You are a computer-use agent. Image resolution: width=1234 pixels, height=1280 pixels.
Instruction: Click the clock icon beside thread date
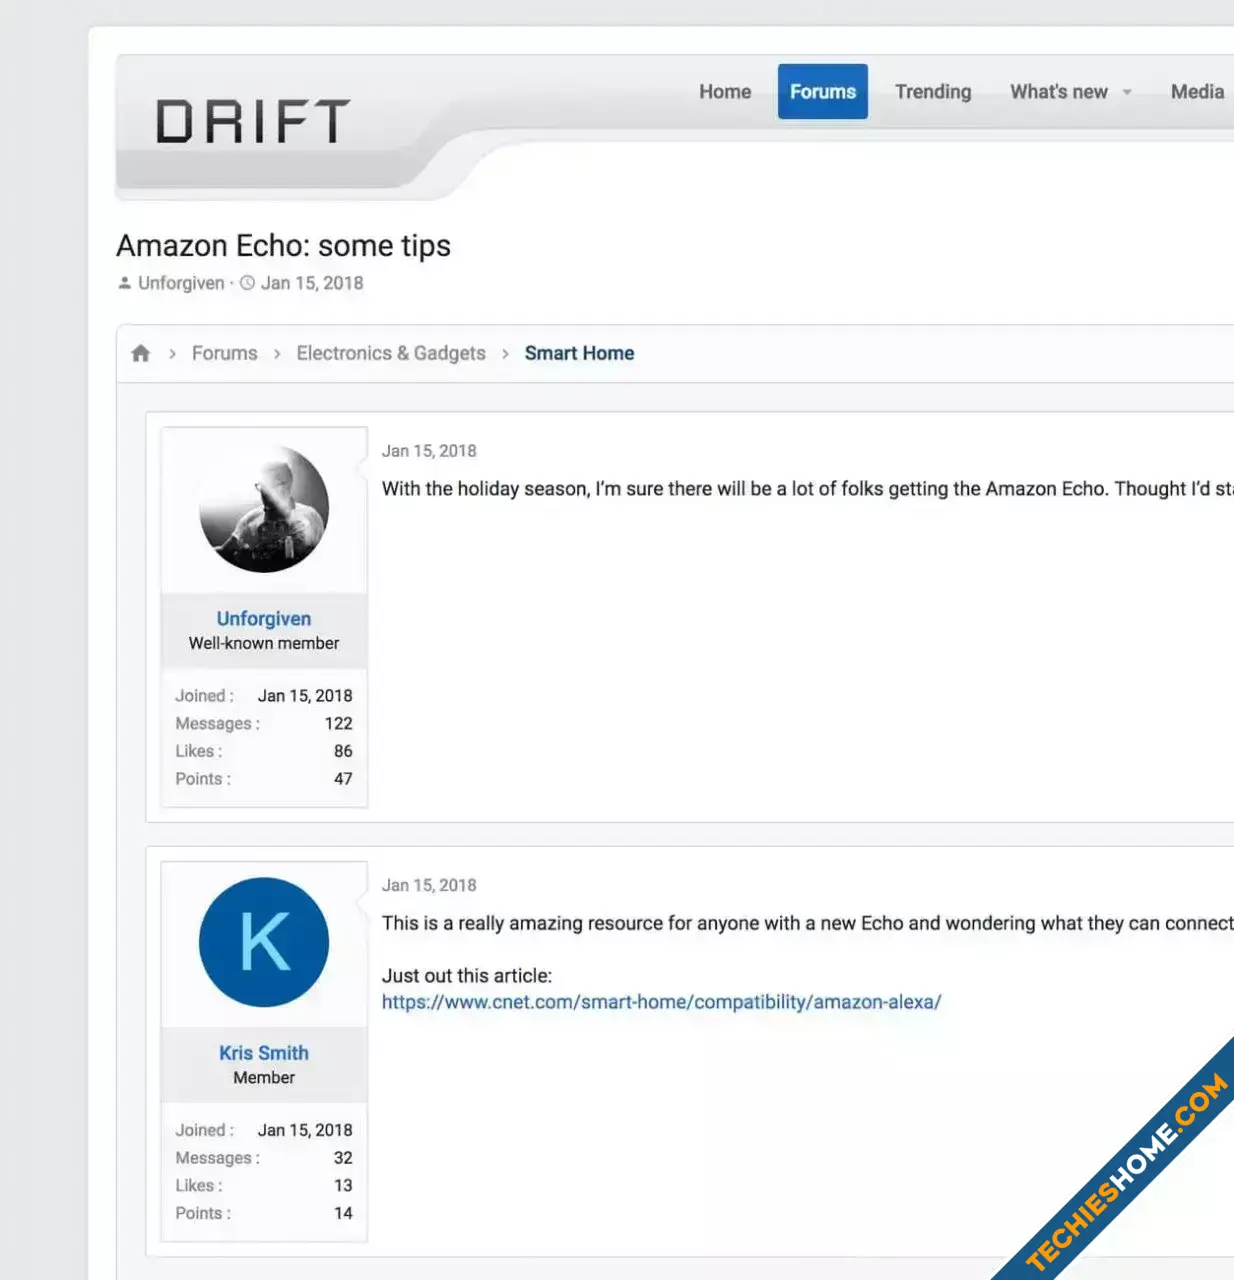click(x=247, y=283)
